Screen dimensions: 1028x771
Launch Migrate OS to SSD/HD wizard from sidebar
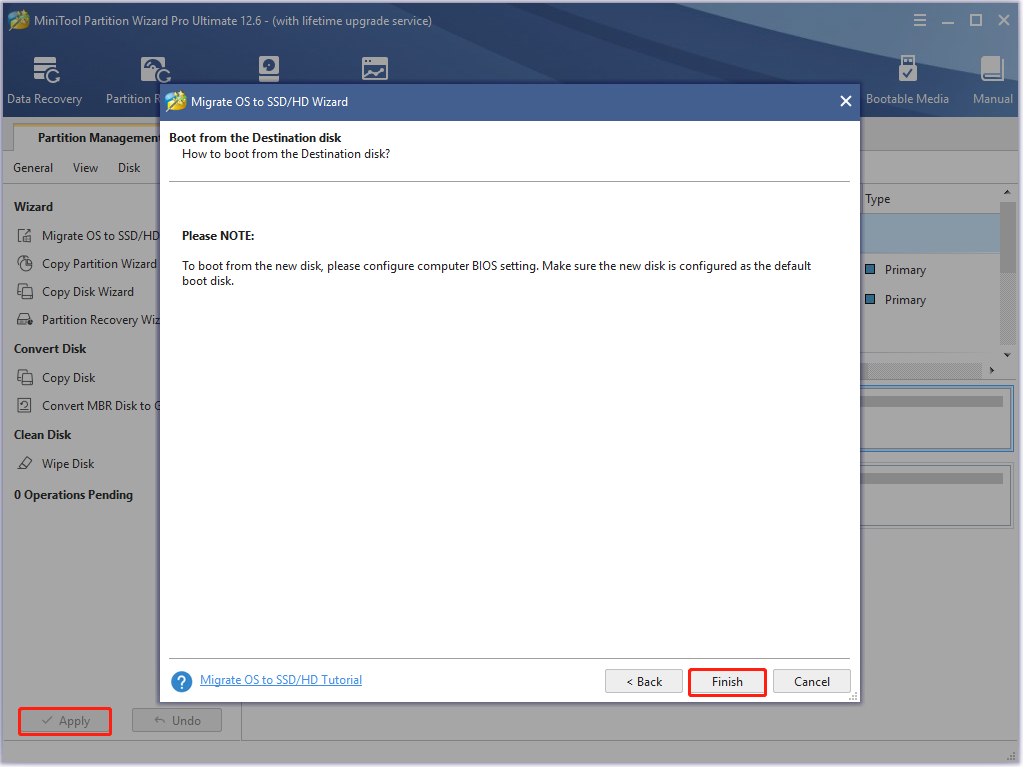101,237
